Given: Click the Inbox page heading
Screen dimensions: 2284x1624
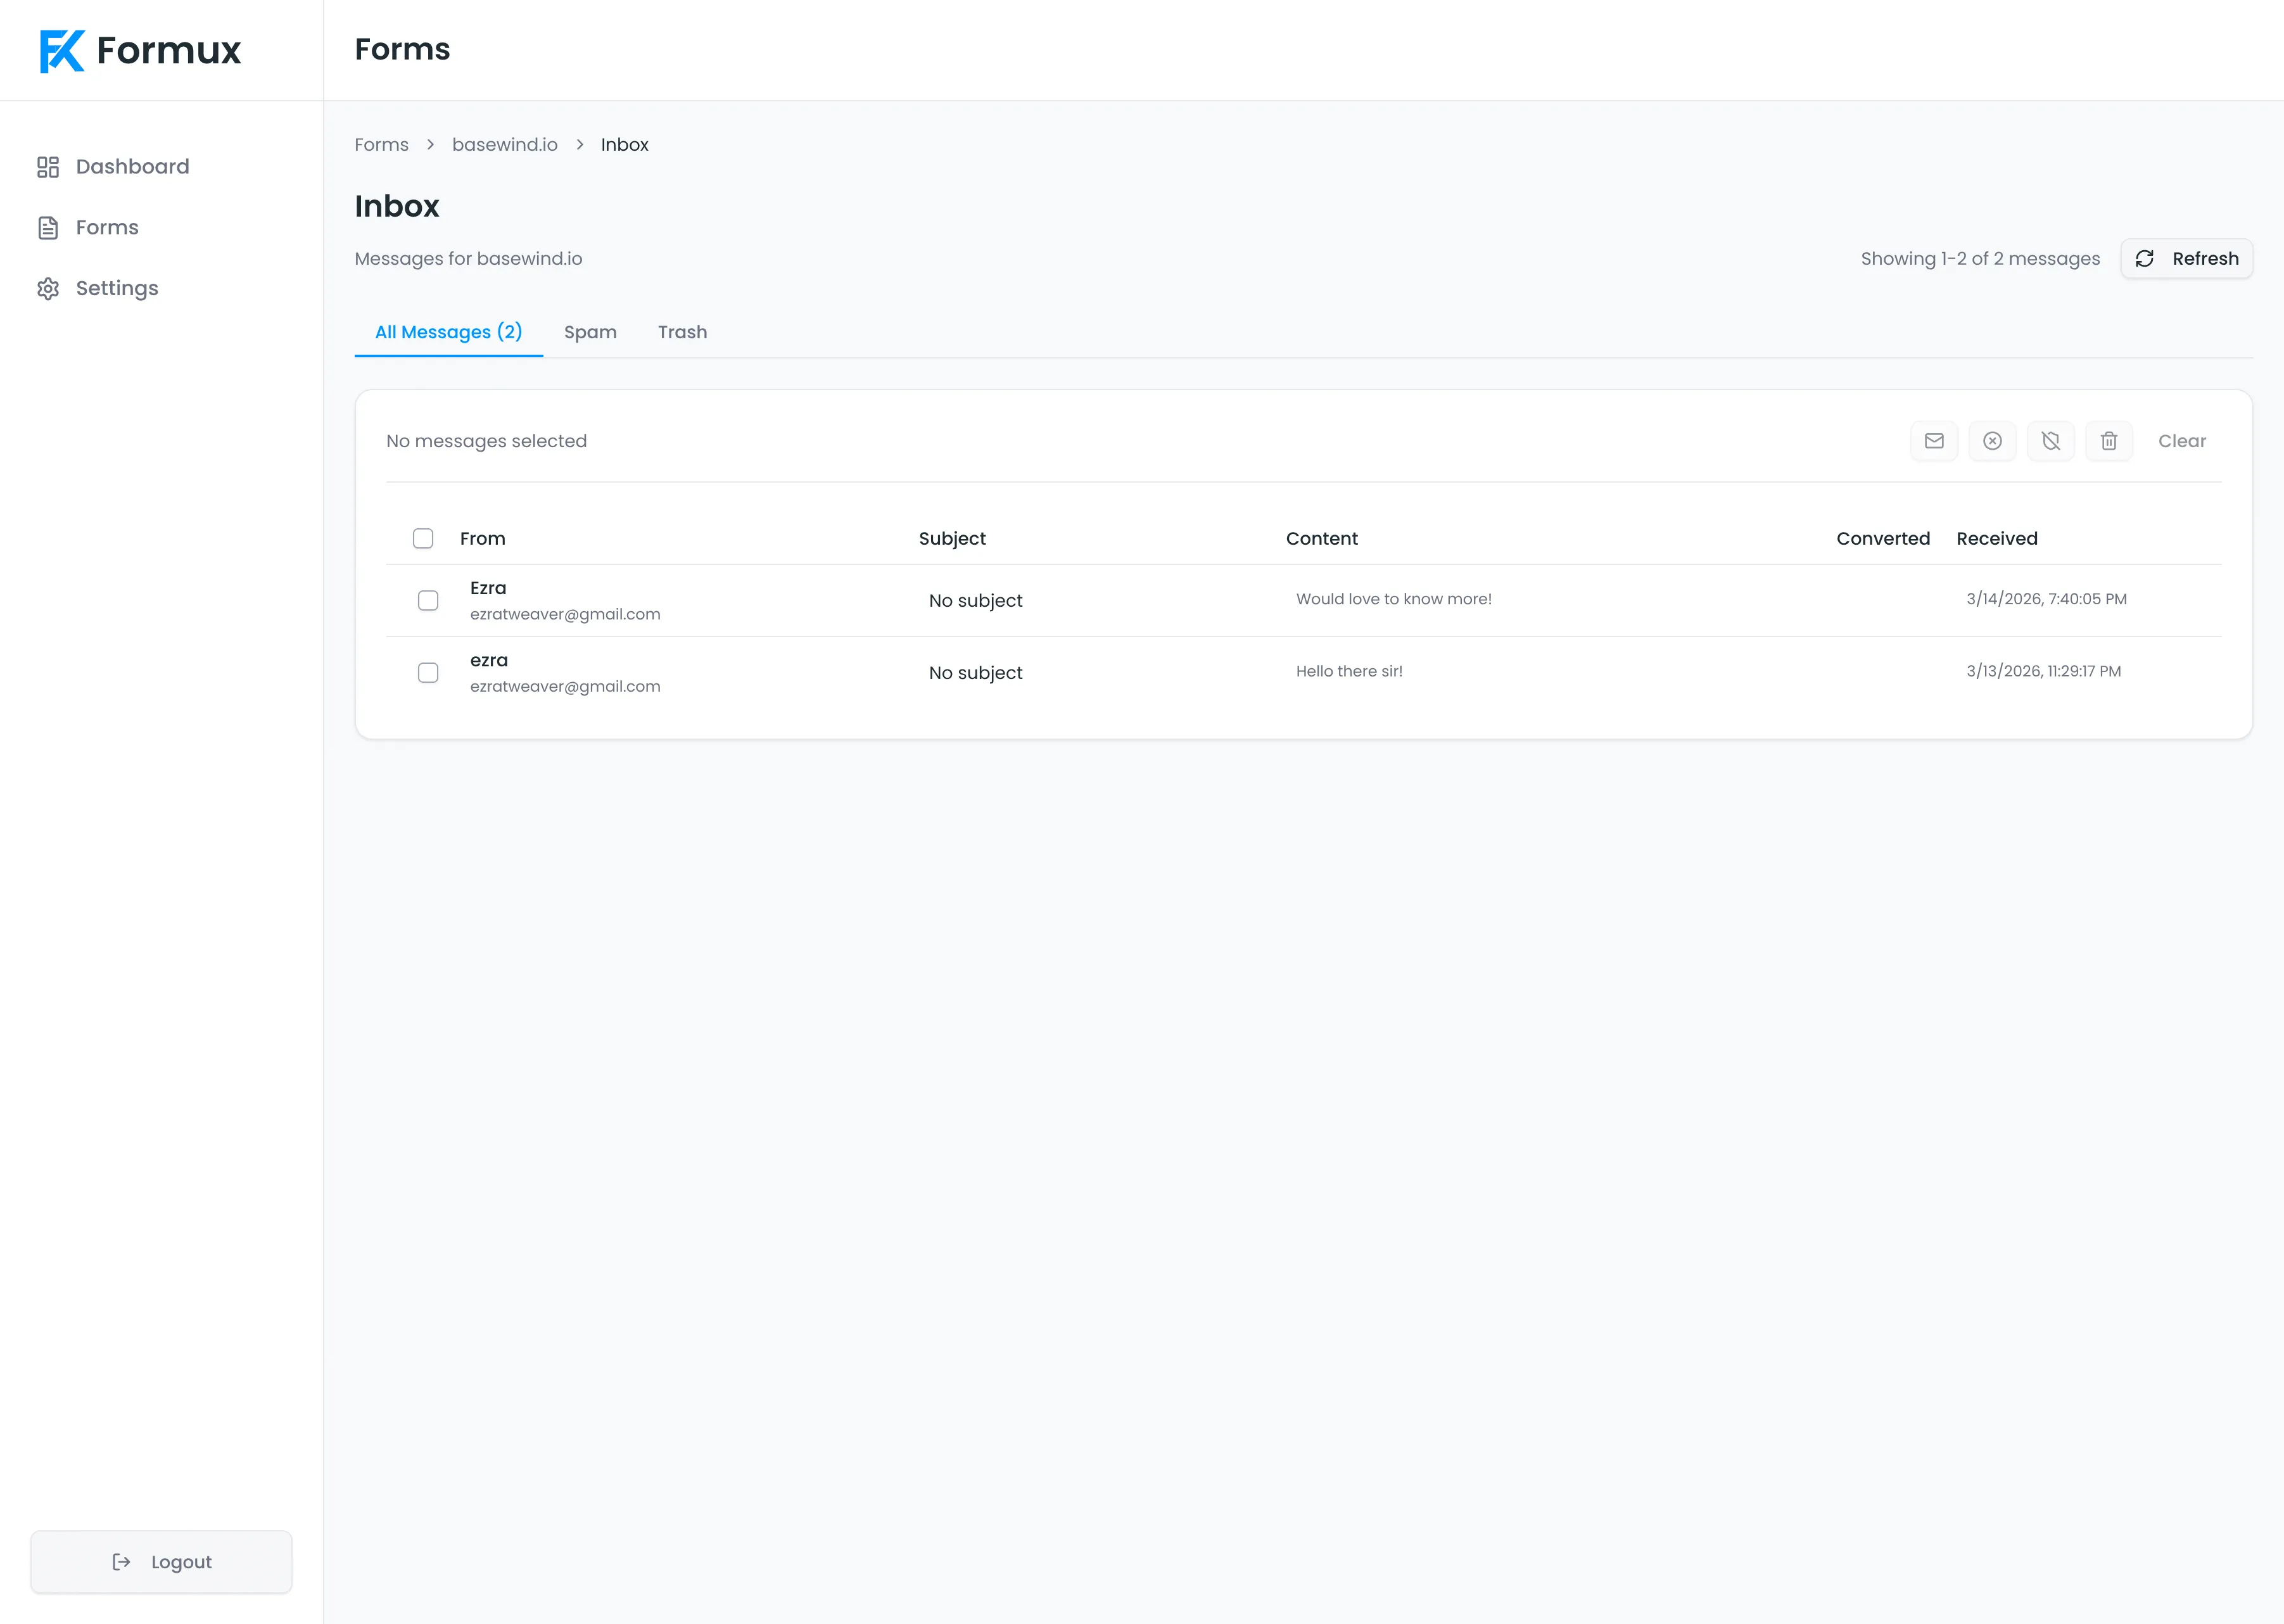Looking at the screenshot, I should 397,206.
